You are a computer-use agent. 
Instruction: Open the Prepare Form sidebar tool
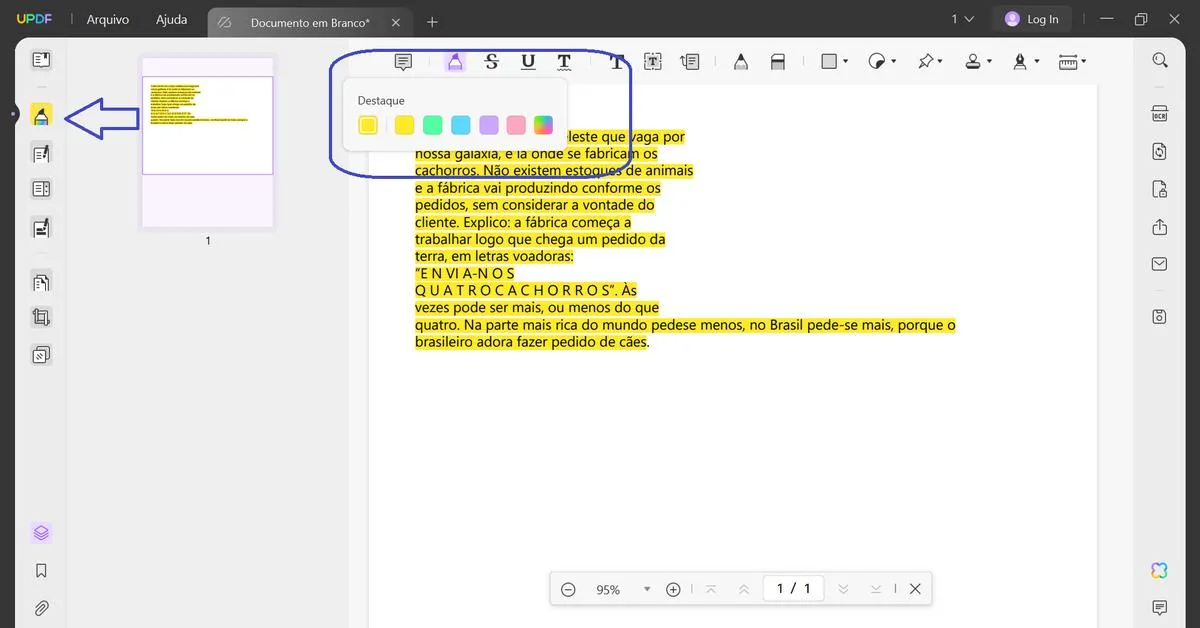point(41,189)
